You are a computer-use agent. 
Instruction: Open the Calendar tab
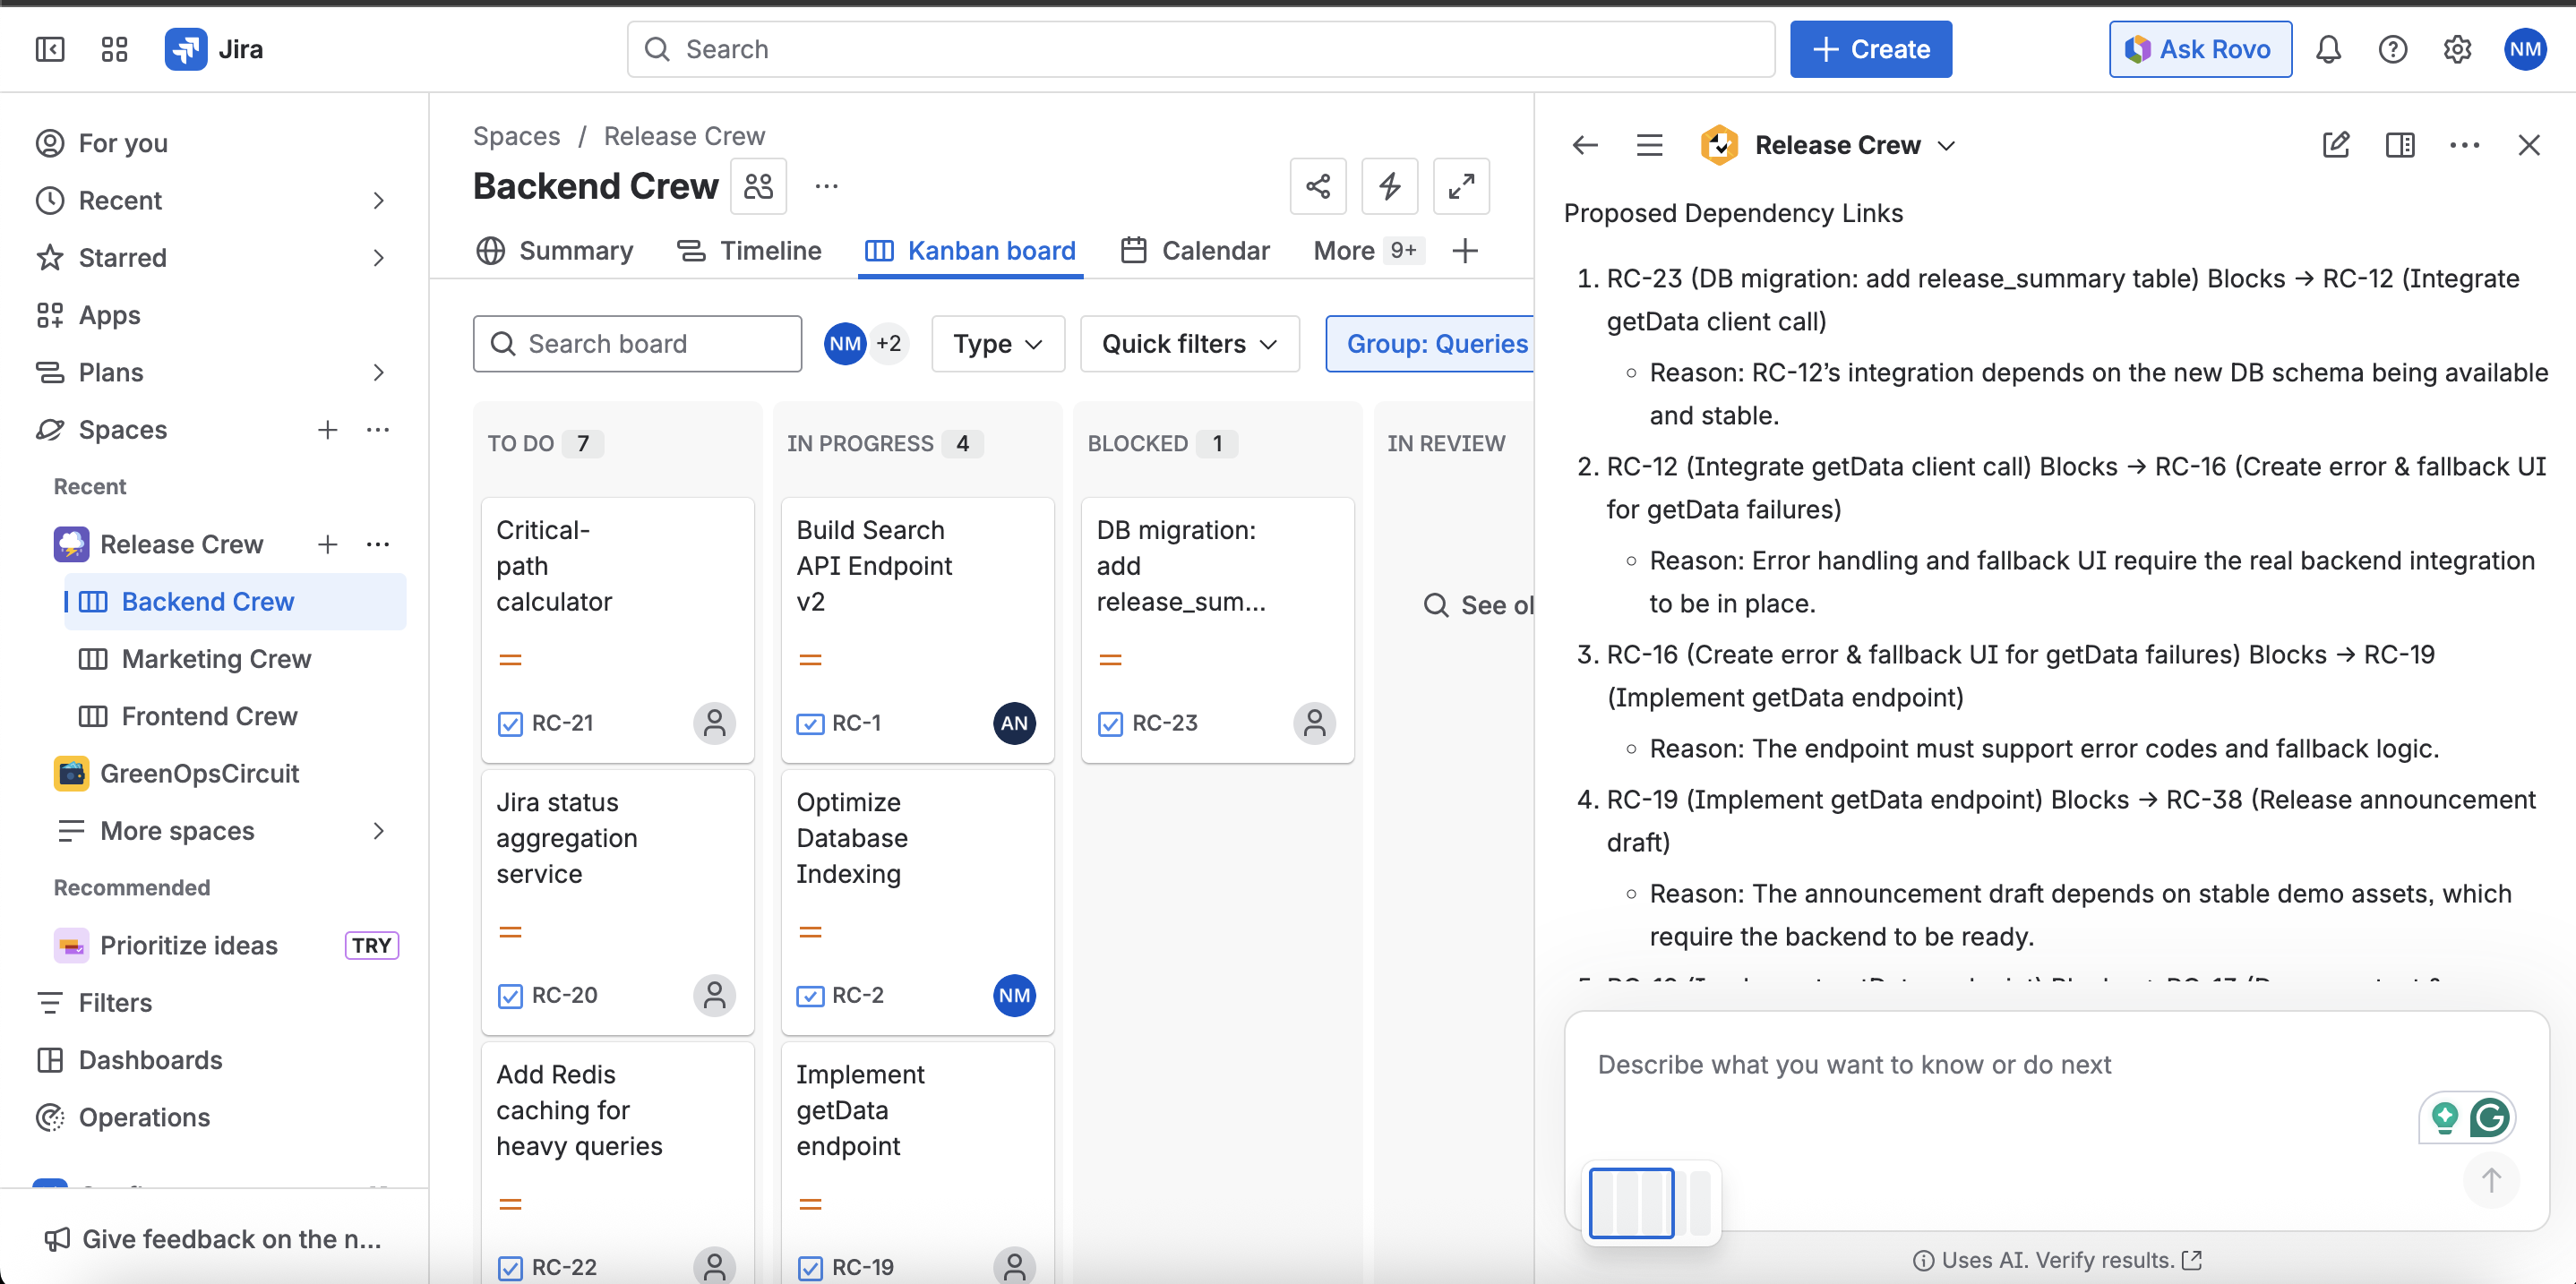[1195, 250]
